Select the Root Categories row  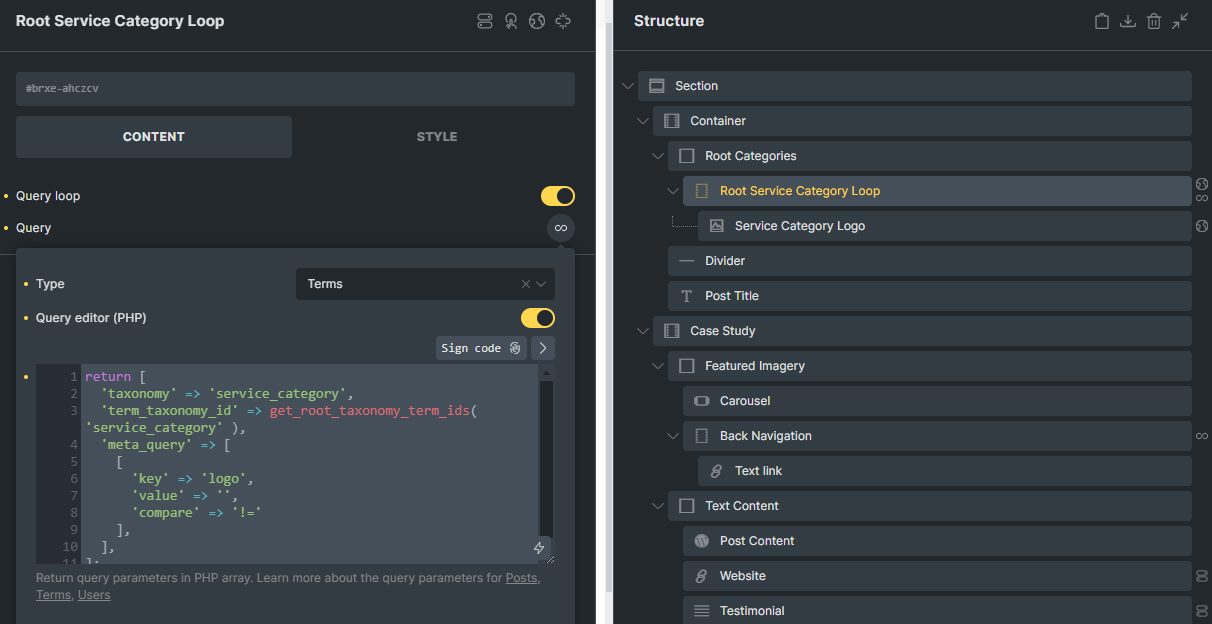[x=930, y=156]
